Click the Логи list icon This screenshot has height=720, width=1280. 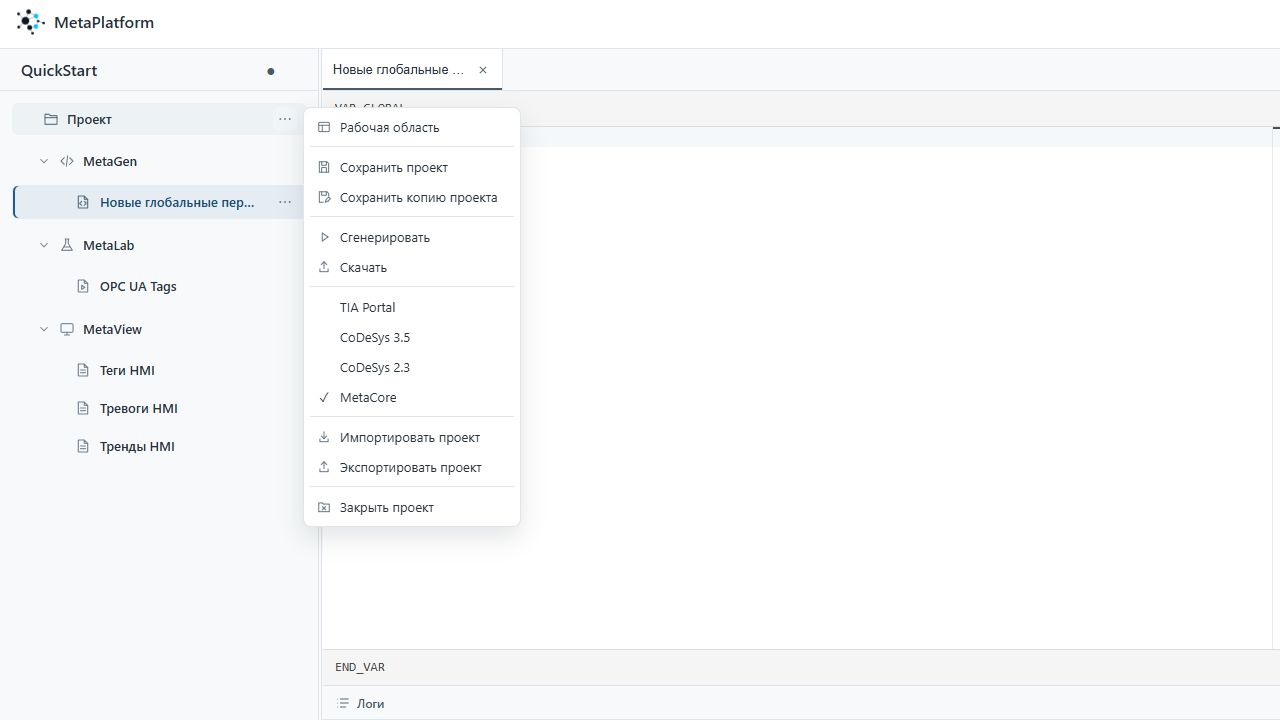tap(343, 704)
